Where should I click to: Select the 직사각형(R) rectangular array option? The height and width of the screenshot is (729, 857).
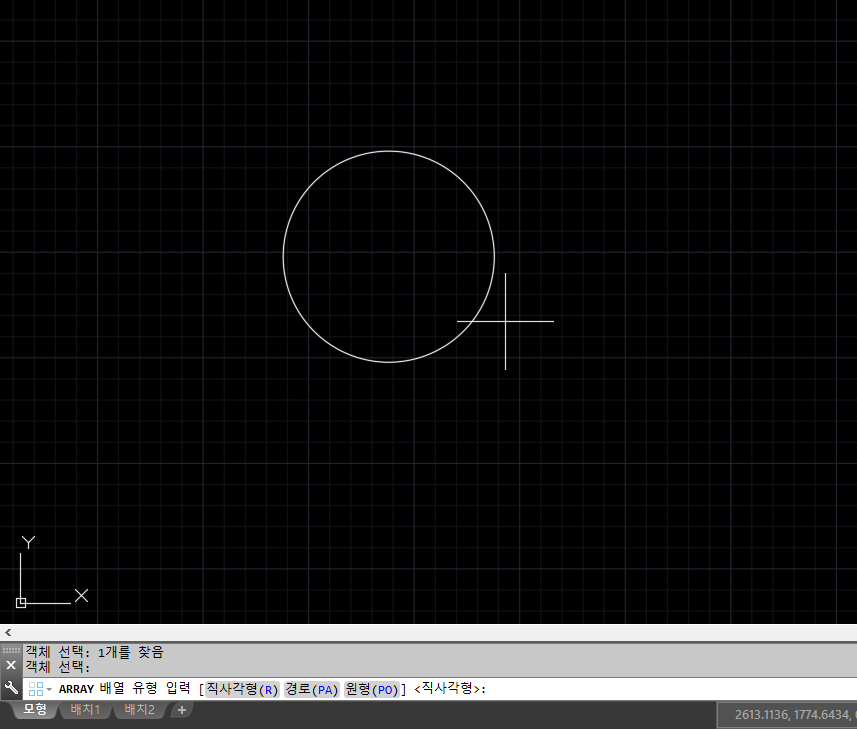[x=242, y=689]
